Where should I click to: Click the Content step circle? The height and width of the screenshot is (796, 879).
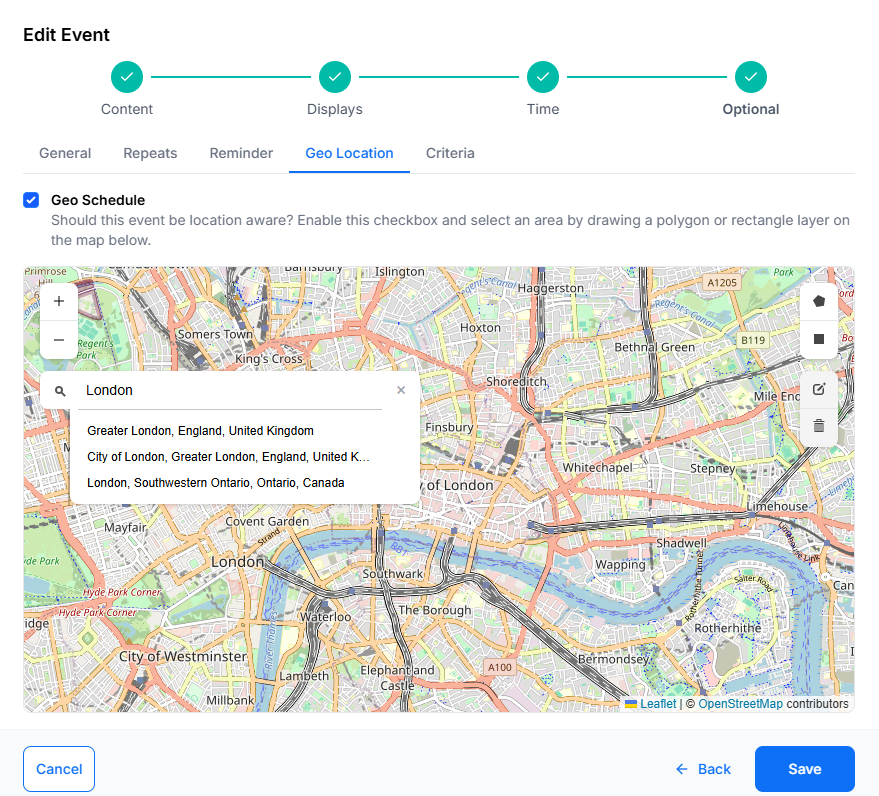click(x=127, y=77)
